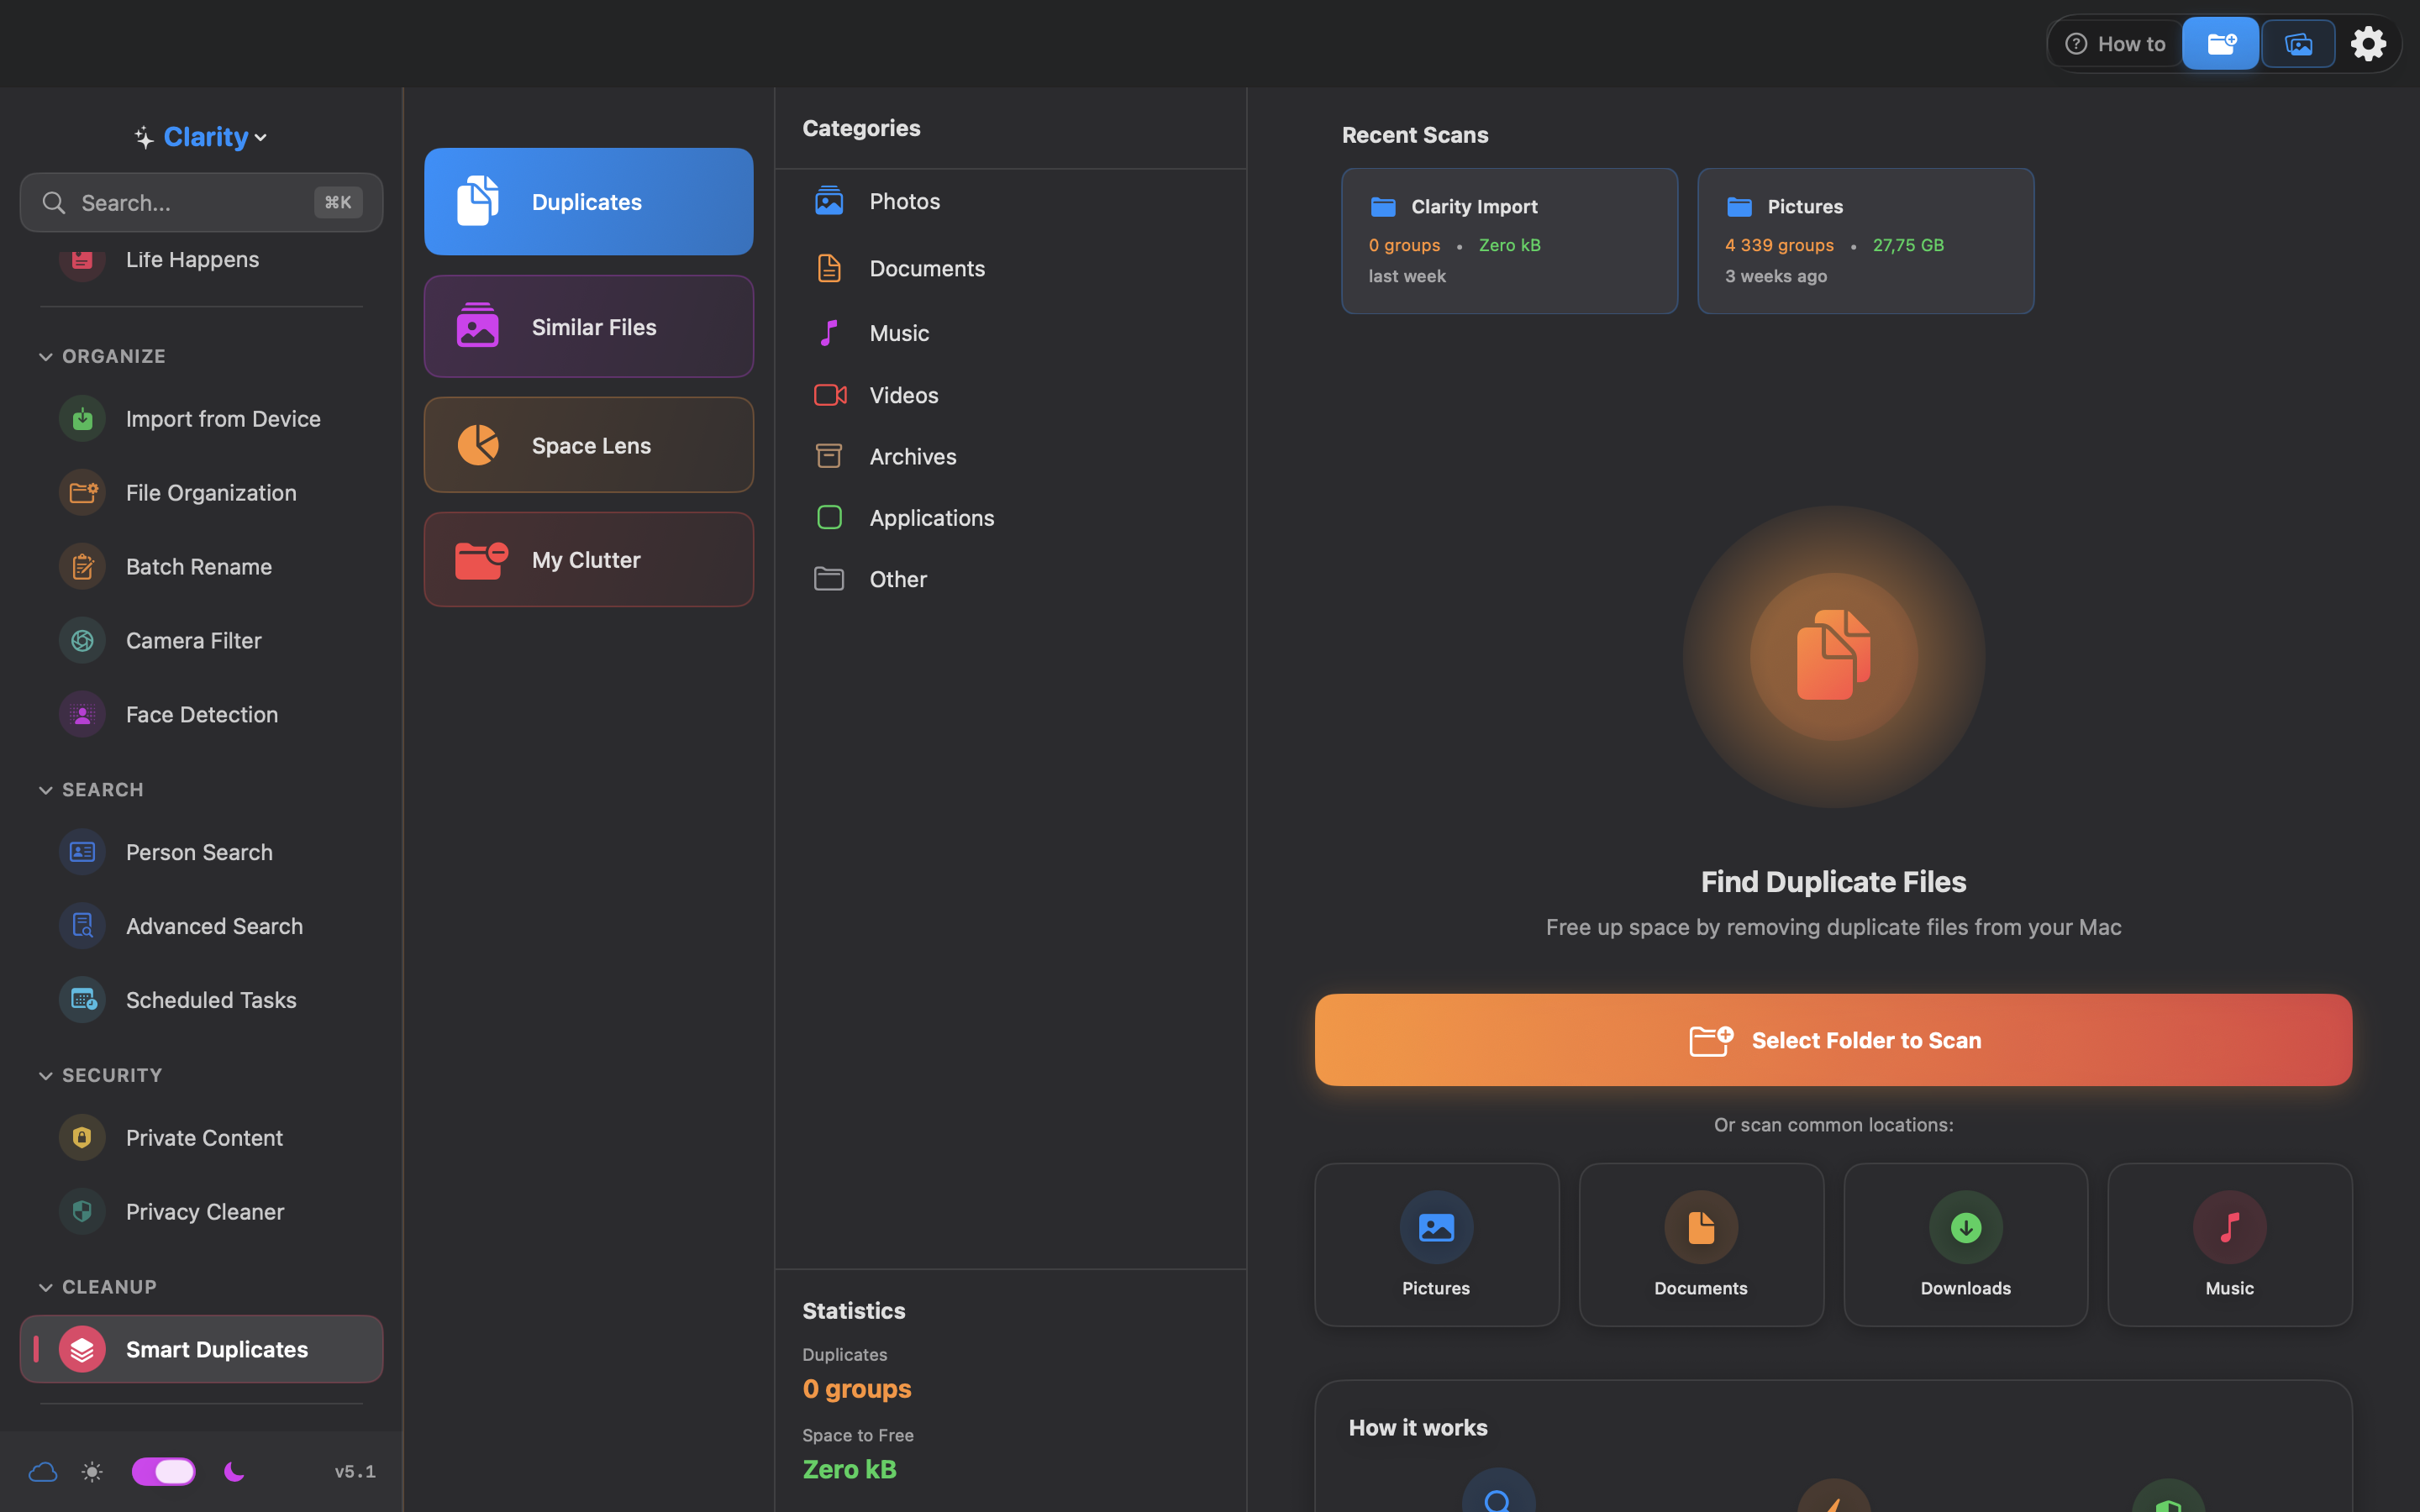Image resolution: width=2420 pixels, height=1512 pixels.
Task: Open the How to guide
Action: (2114, 43)
